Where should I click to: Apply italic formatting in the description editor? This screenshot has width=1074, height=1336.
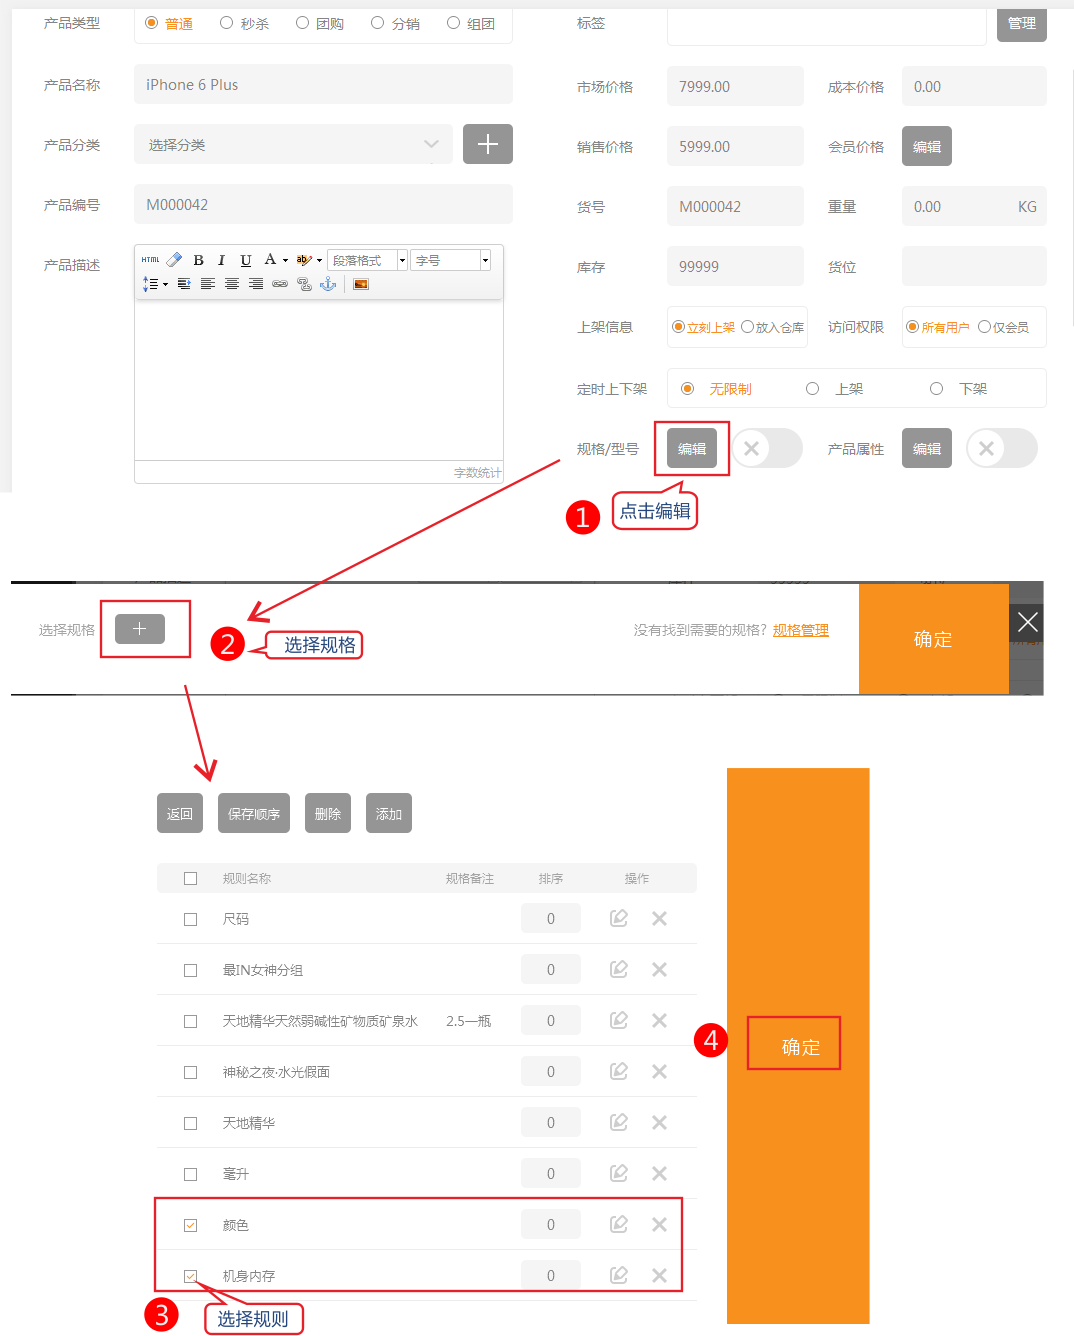point(221,260)
